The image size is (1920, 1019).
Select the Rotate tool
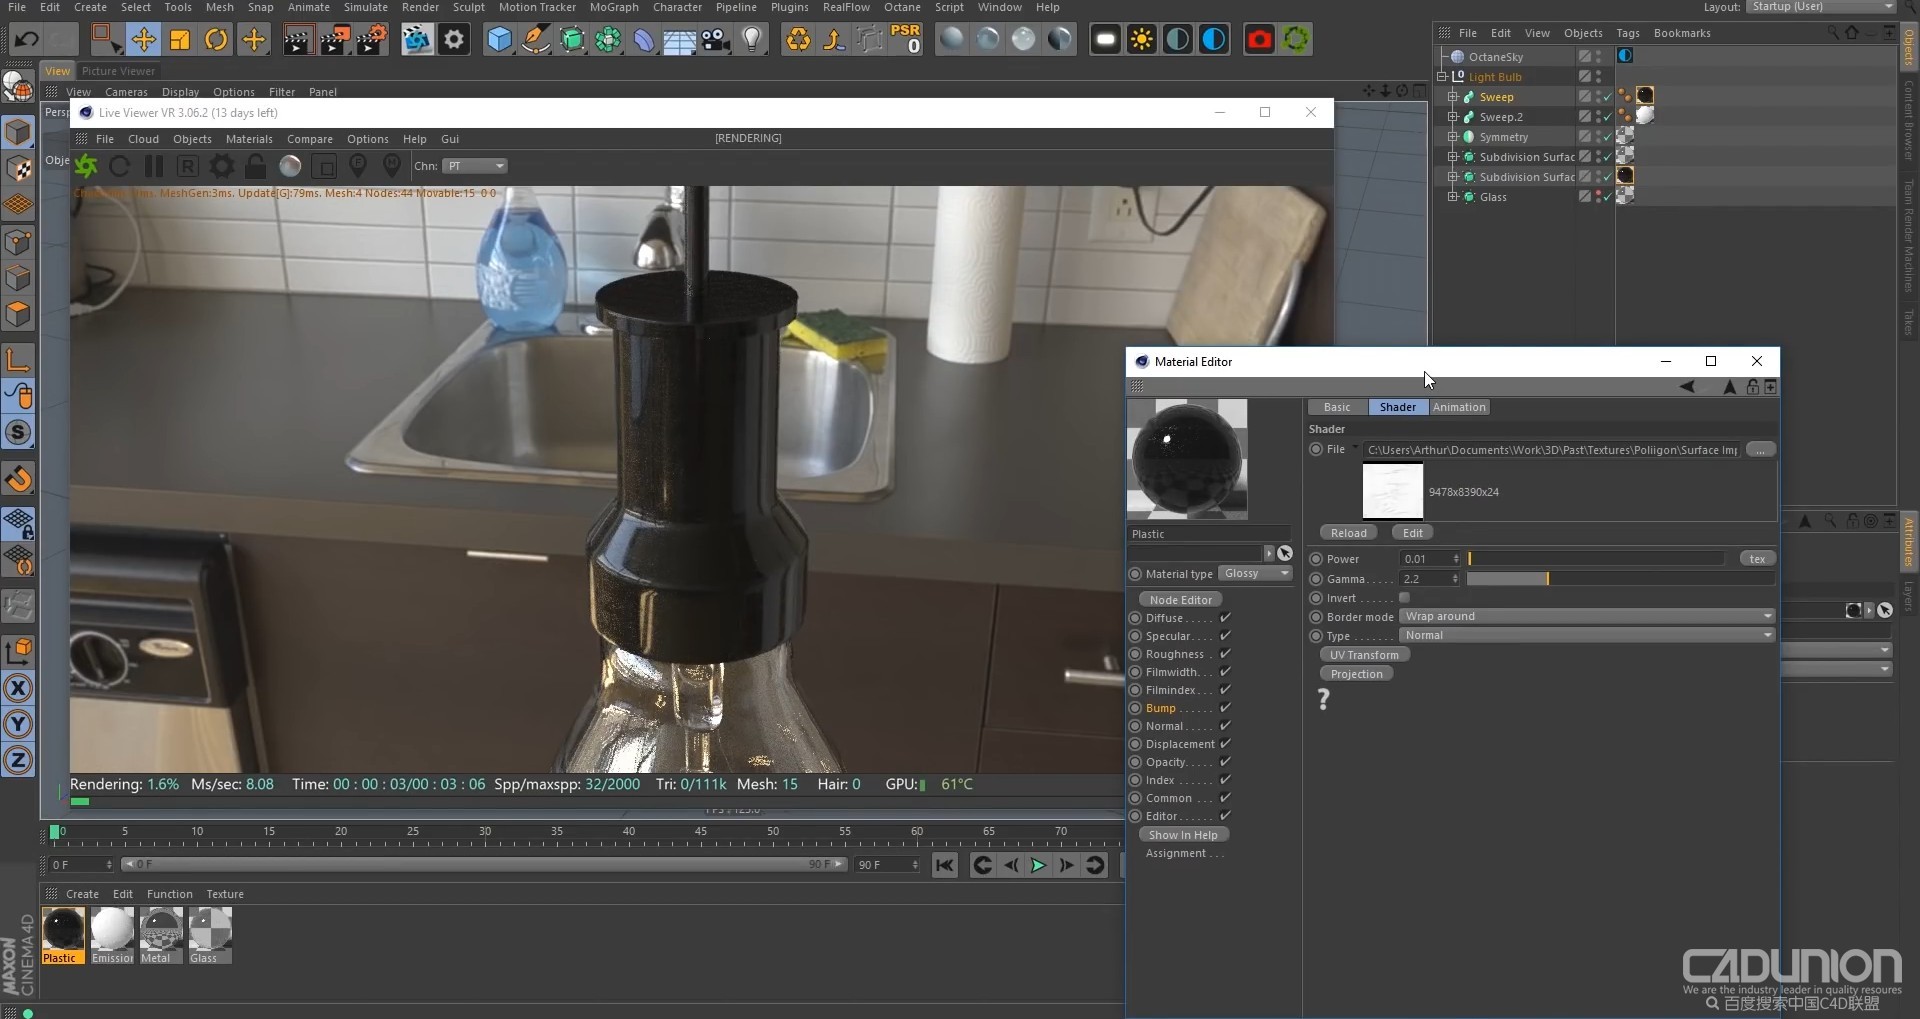(x=216, y=39)
